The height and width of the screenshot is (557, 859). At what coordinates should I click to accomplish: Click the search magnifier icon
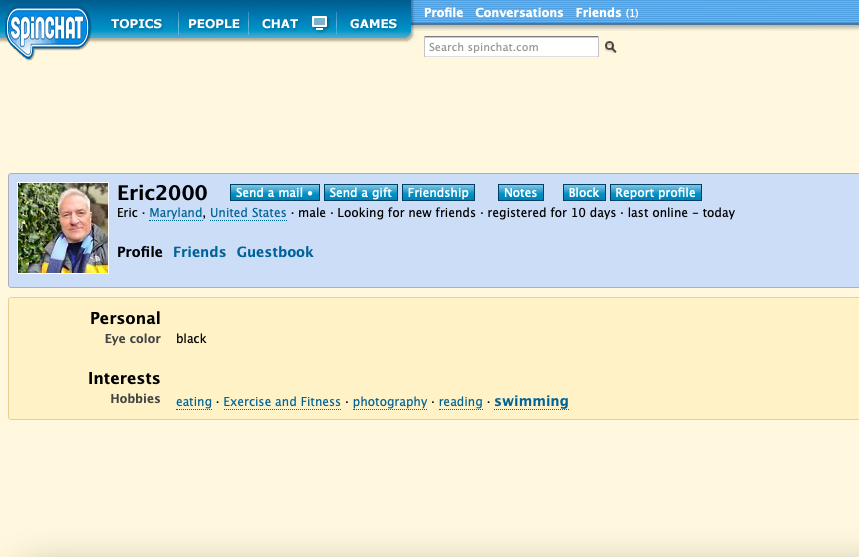(610, 47)
